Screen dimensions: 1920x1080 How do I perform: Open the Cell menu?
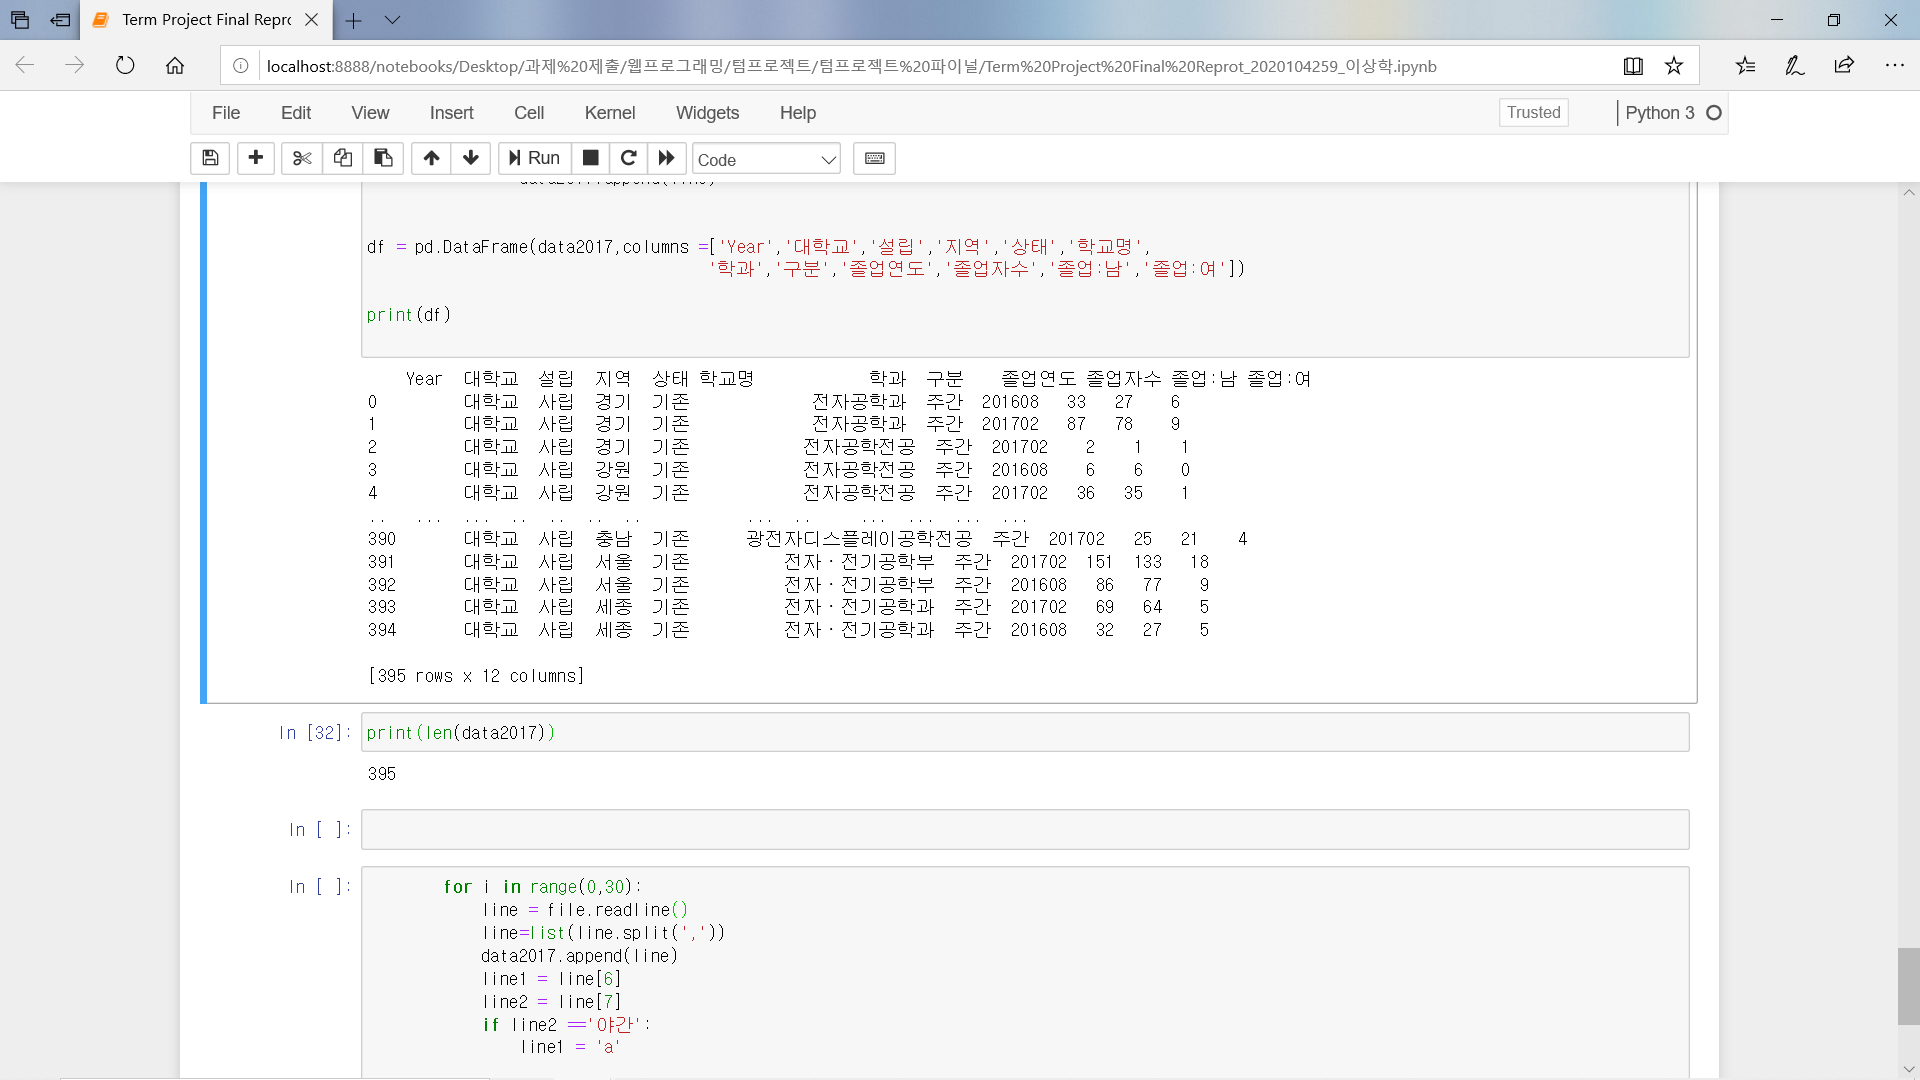[x=528, y=113]
